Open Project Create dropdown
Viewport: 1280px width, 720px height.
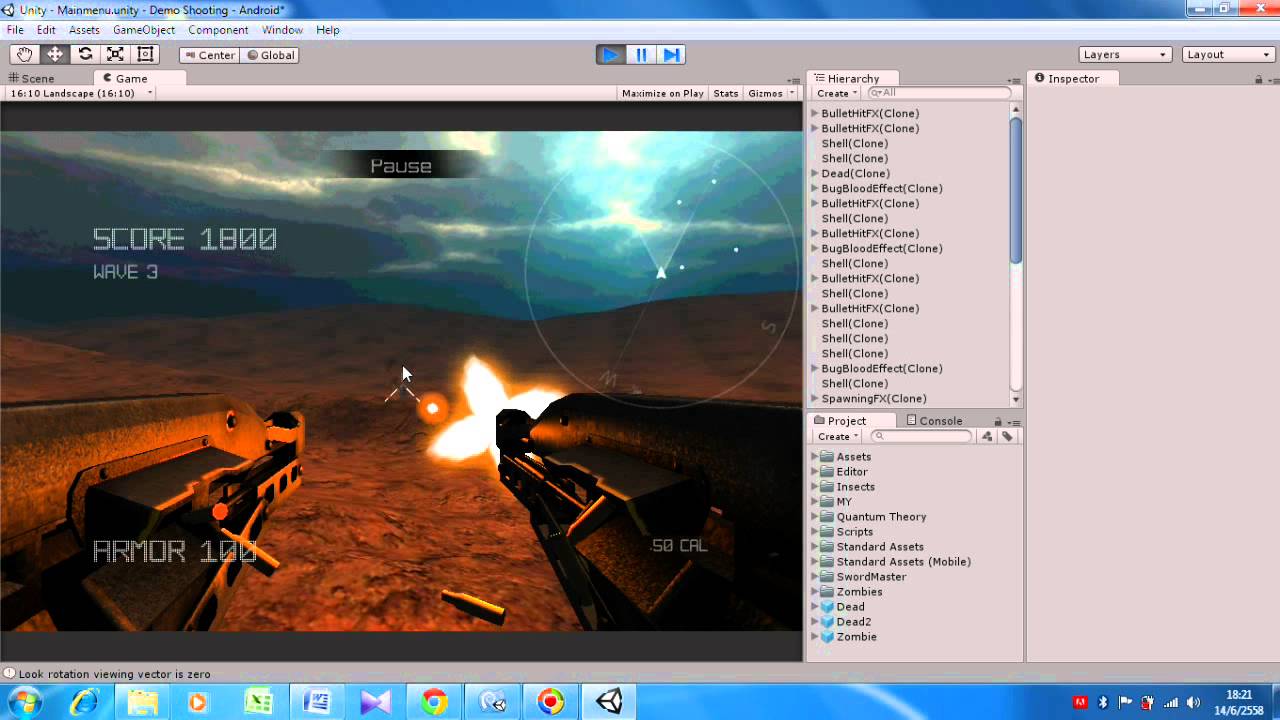tap(837, 437)
